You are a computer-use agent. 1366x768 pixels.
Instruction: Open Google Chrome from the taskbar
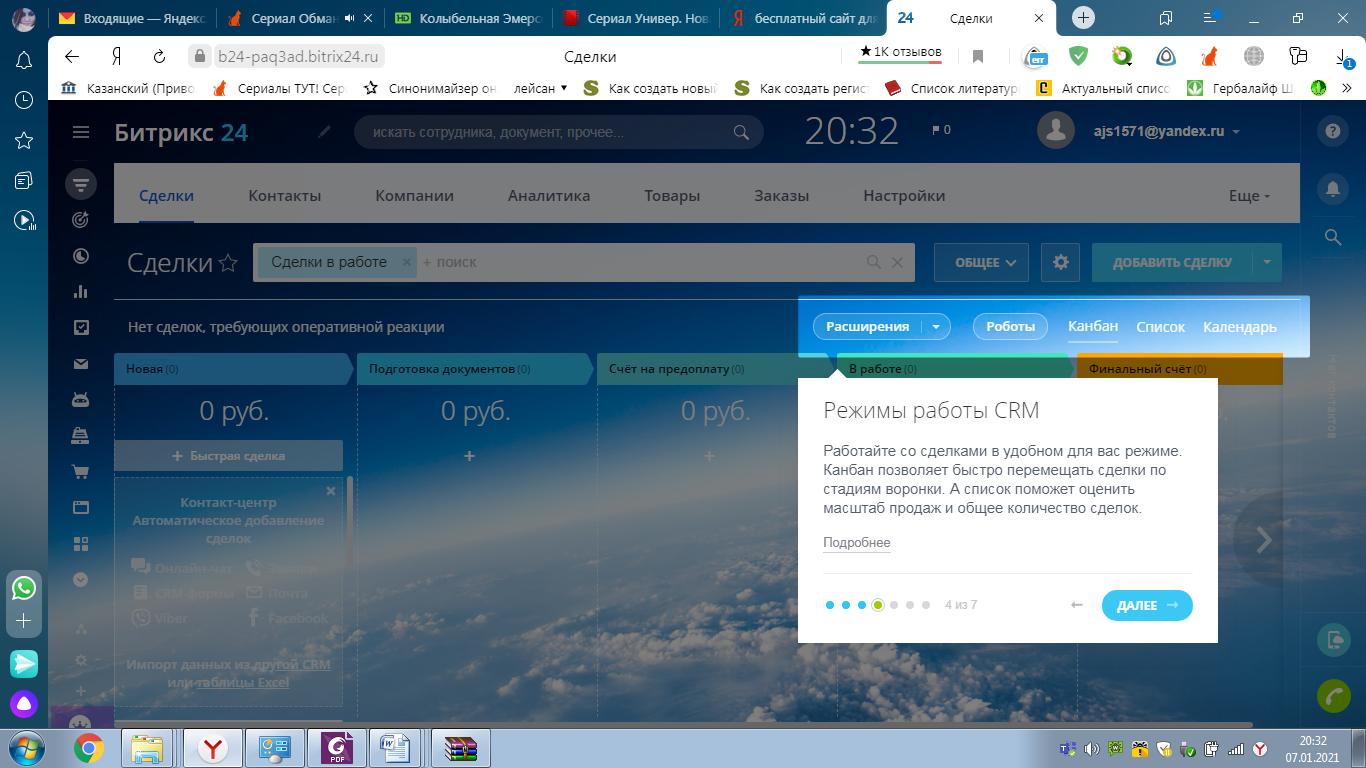click(x=89, y=747)
